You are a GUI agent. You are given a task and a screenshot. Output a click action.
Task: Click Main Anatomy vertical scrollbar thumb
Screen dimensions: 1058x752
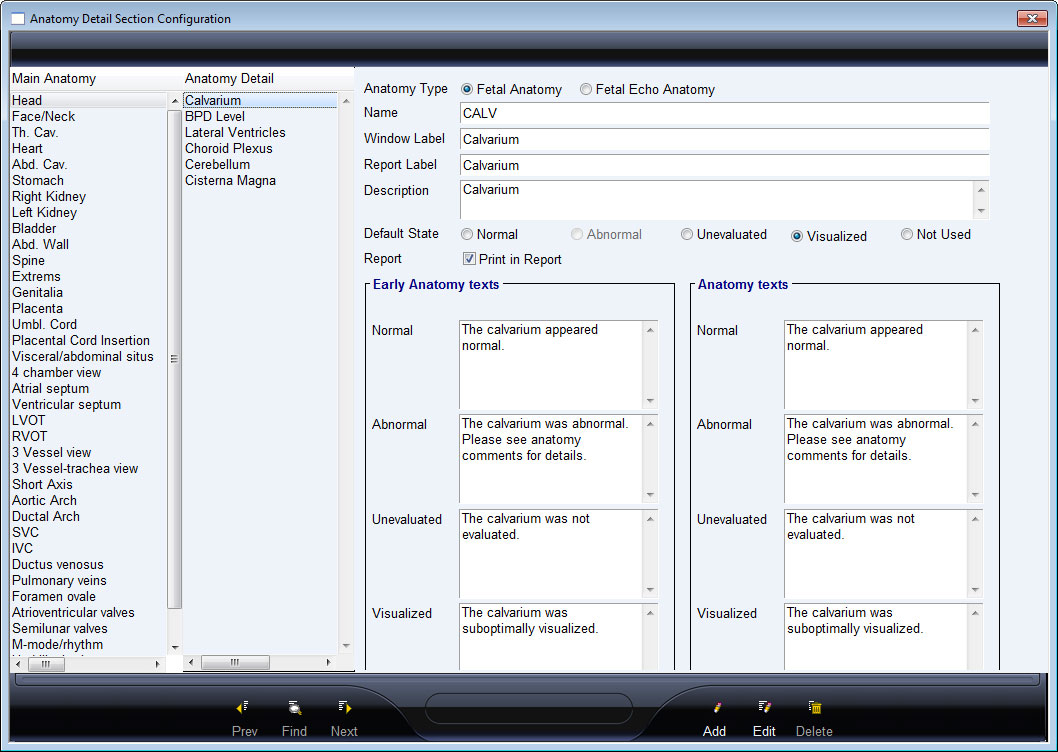coord(174,358)
